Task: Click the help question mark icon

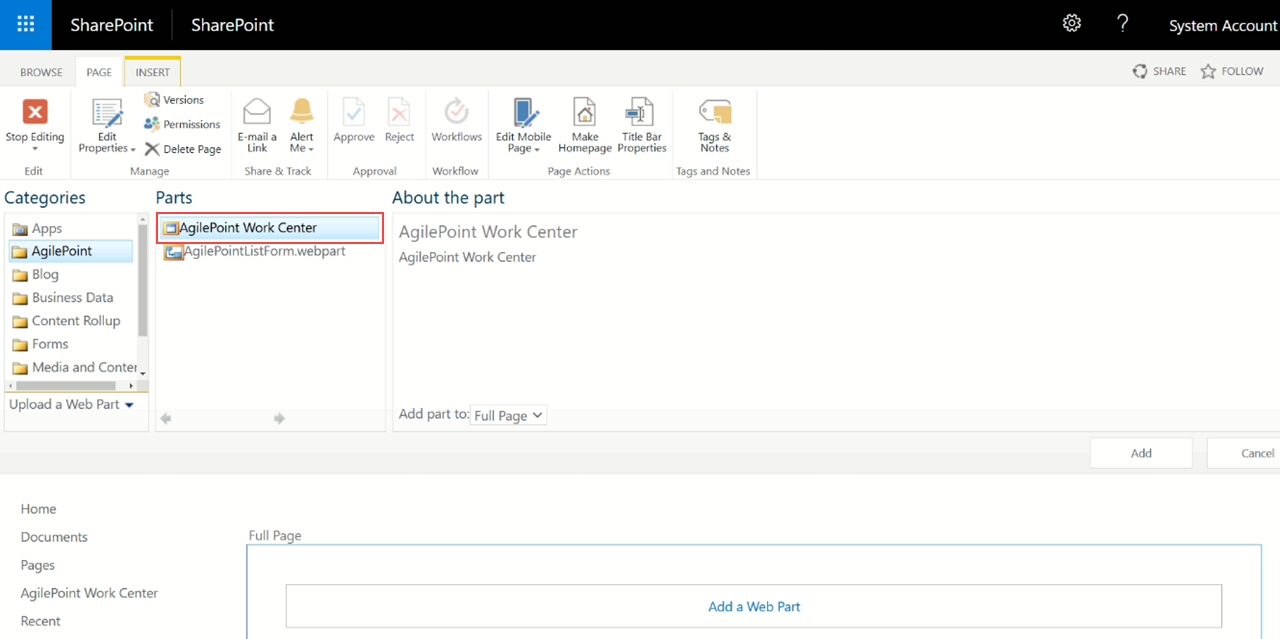Action: pos(1122,23)
